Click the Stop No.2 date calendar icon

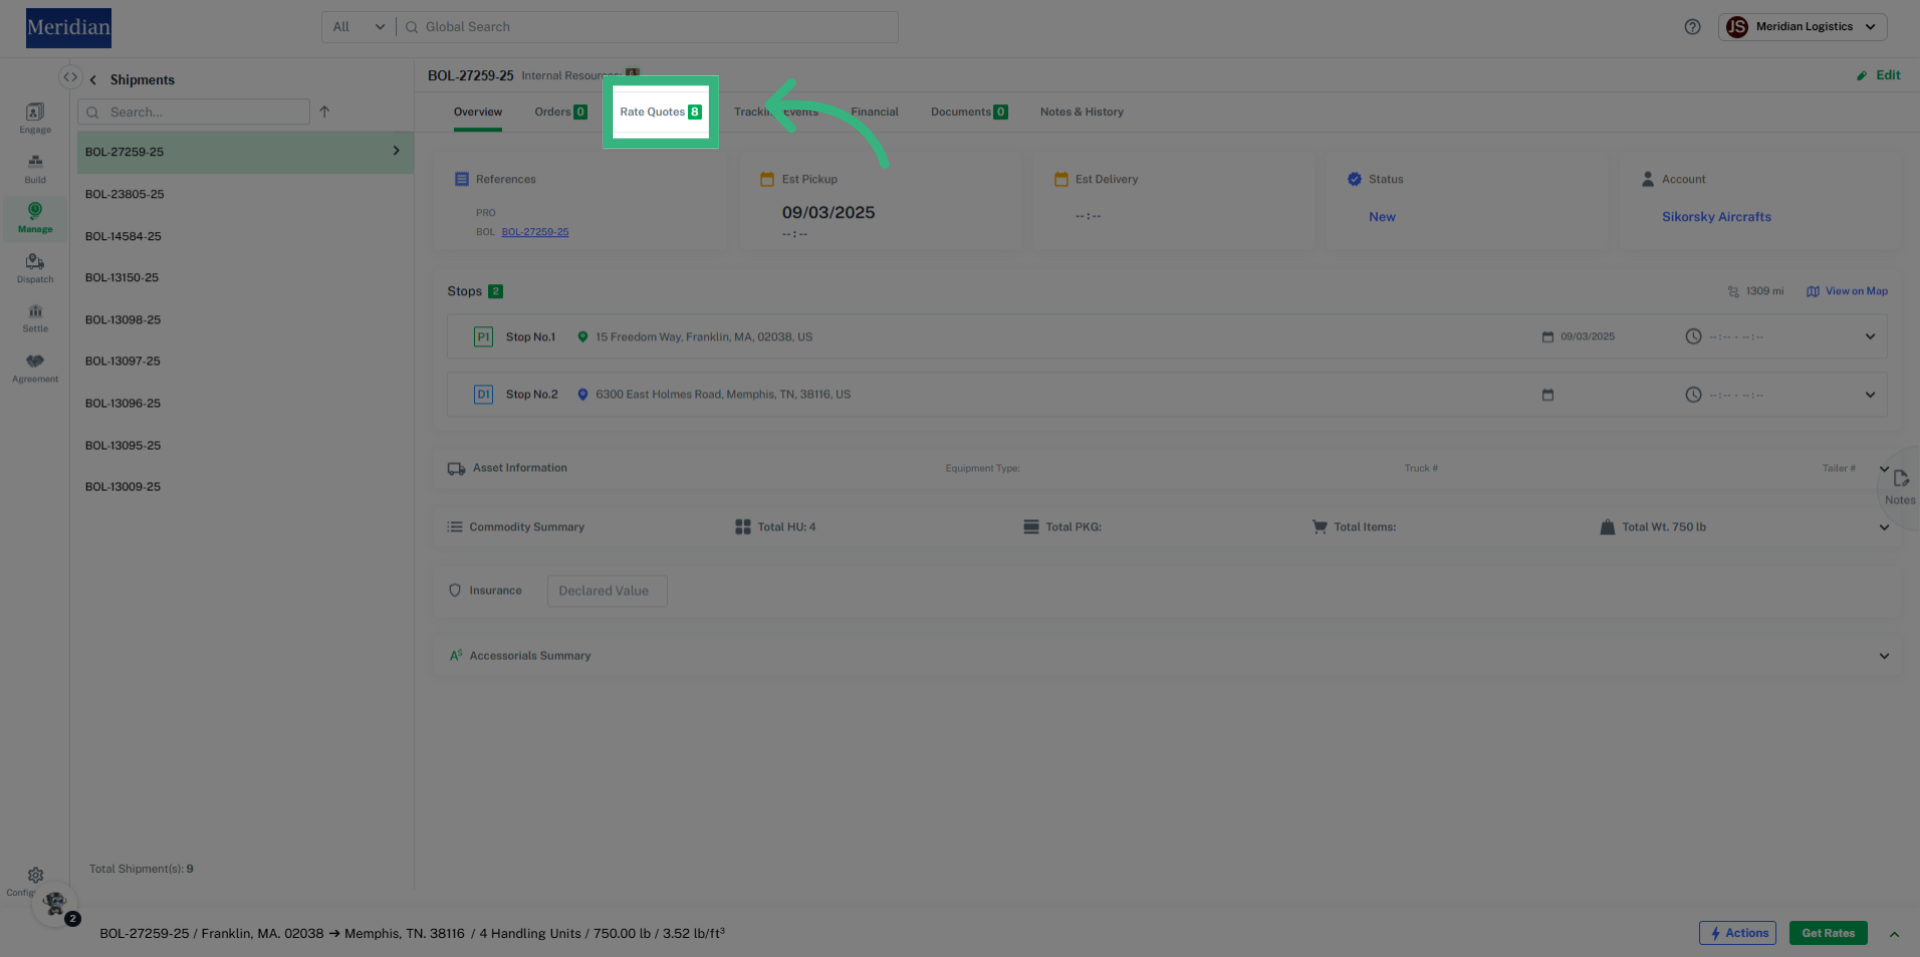1547,395
